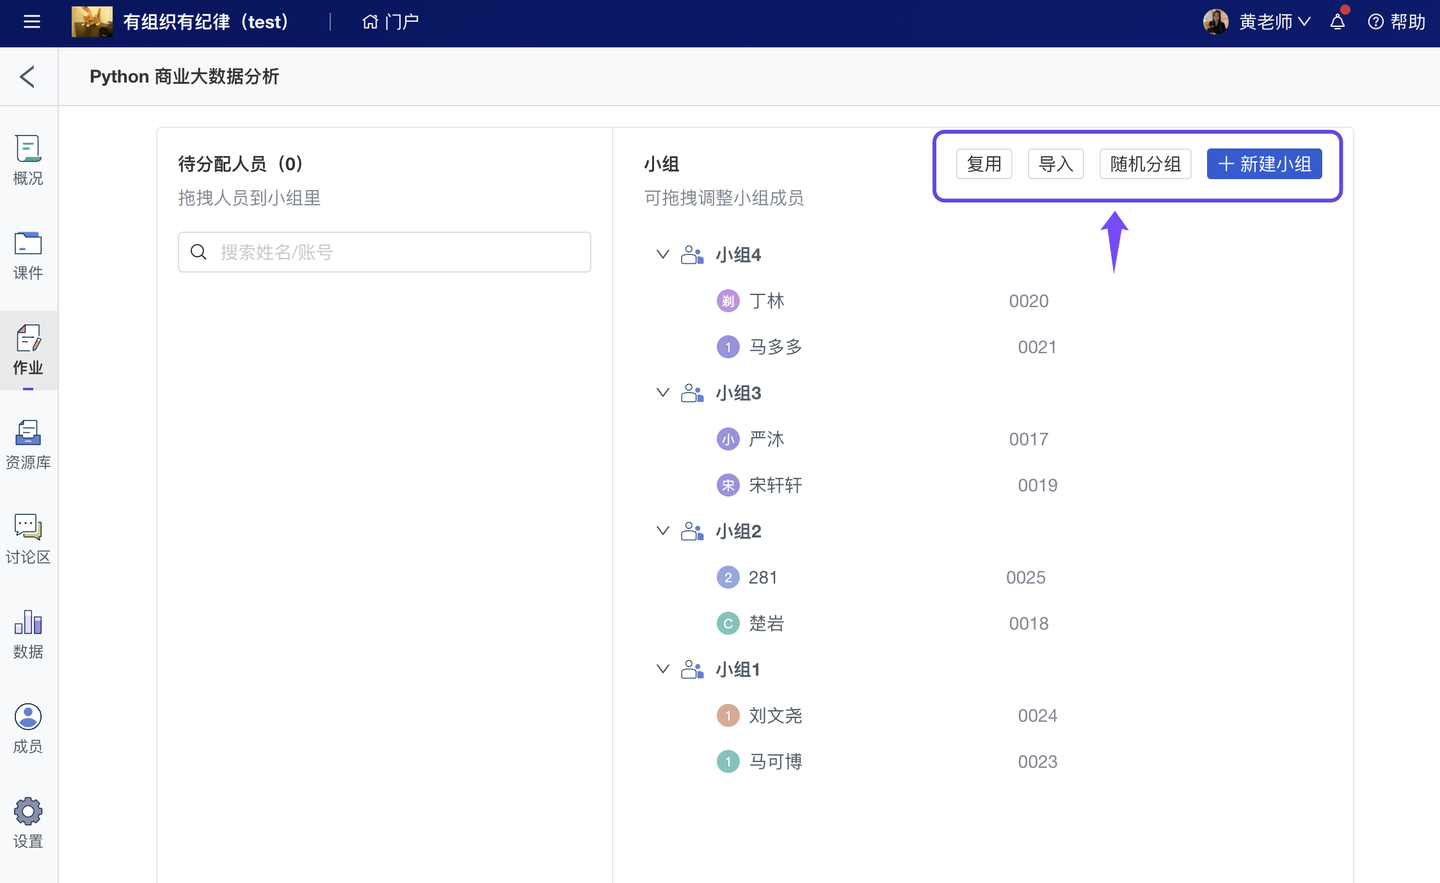Viewport: 1440px width, 883px height.
Task: Click the organization logo thumbnail
Action: [x=92, y=21]
